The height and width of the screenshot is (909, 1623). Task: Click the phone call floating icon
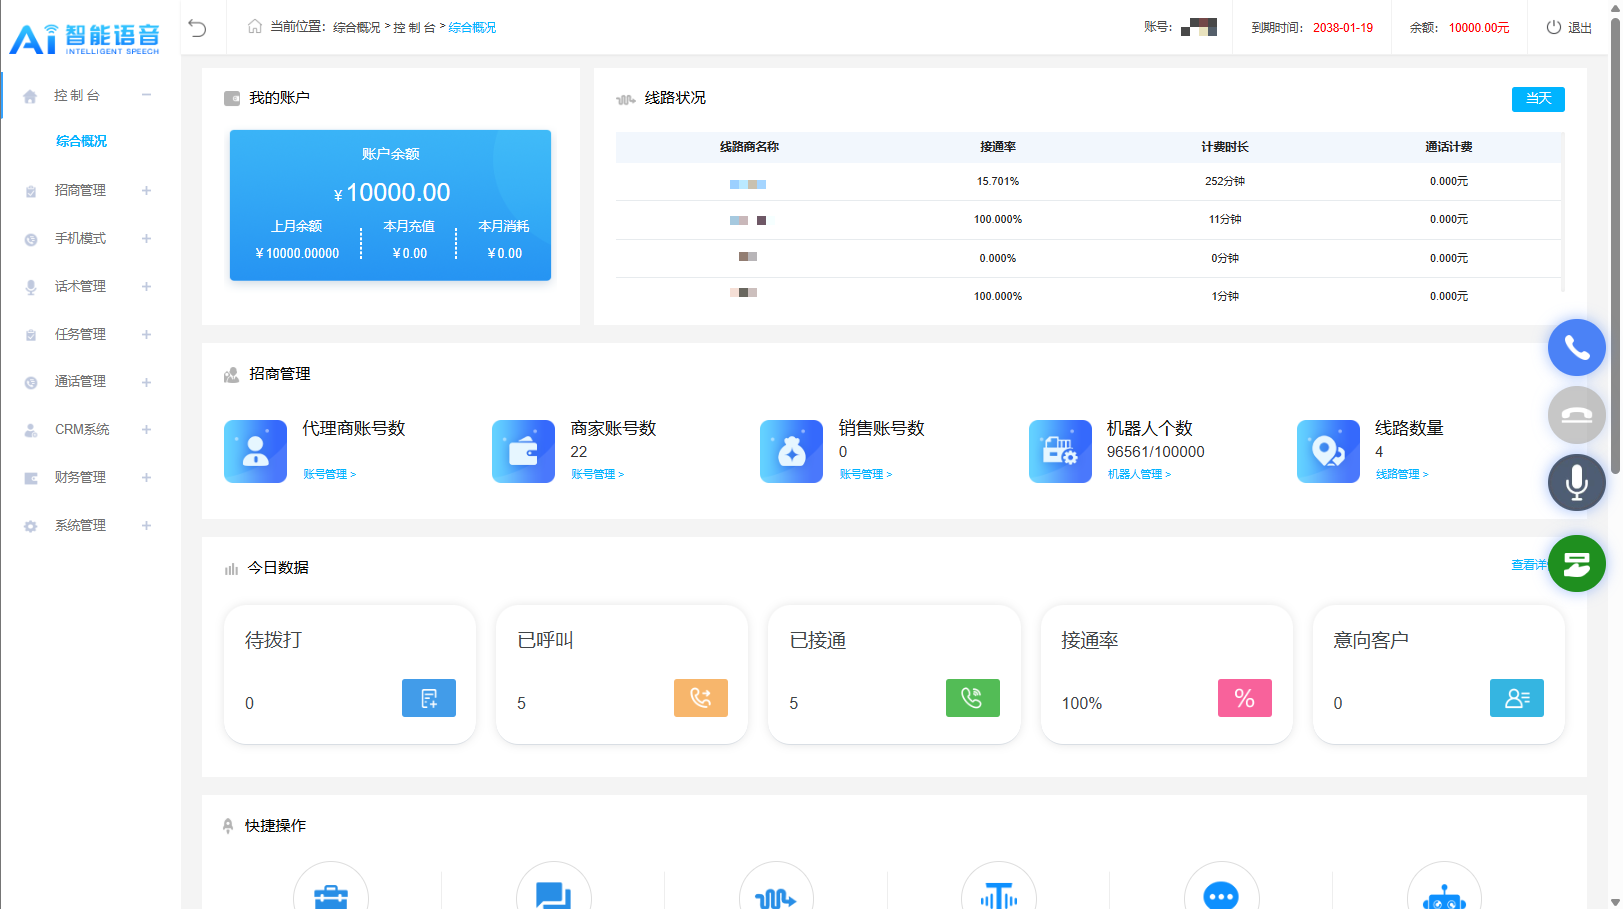[1577, 347]
